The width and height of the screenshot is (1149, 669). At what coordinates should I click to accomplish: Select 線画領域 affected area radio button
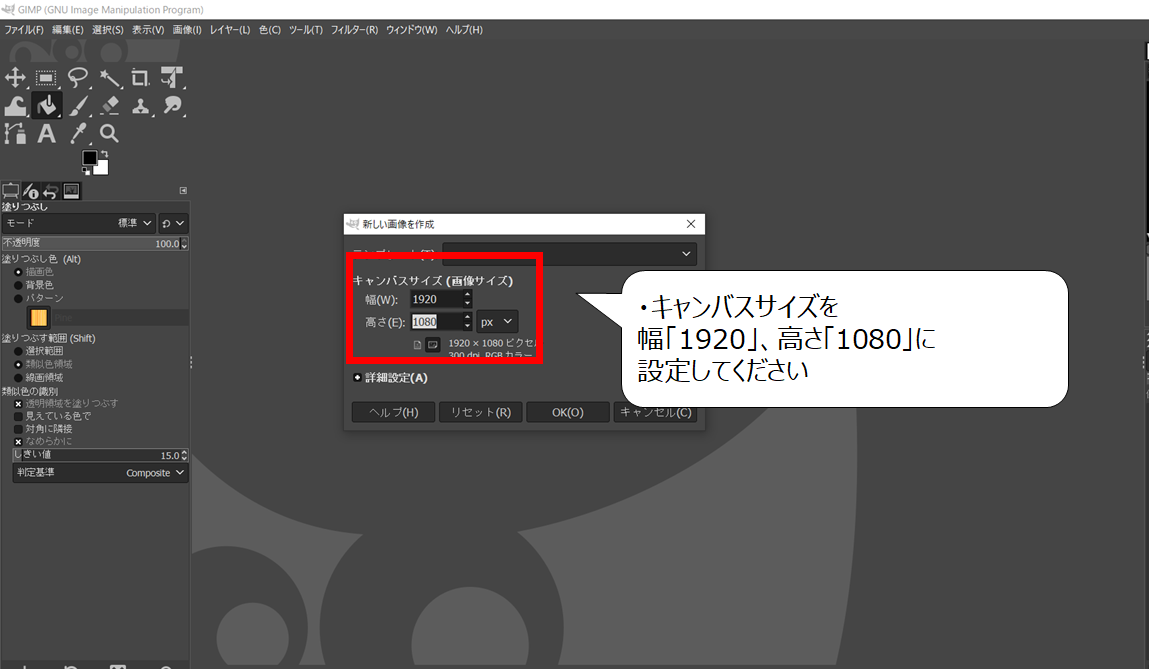(x=18, y=377)
